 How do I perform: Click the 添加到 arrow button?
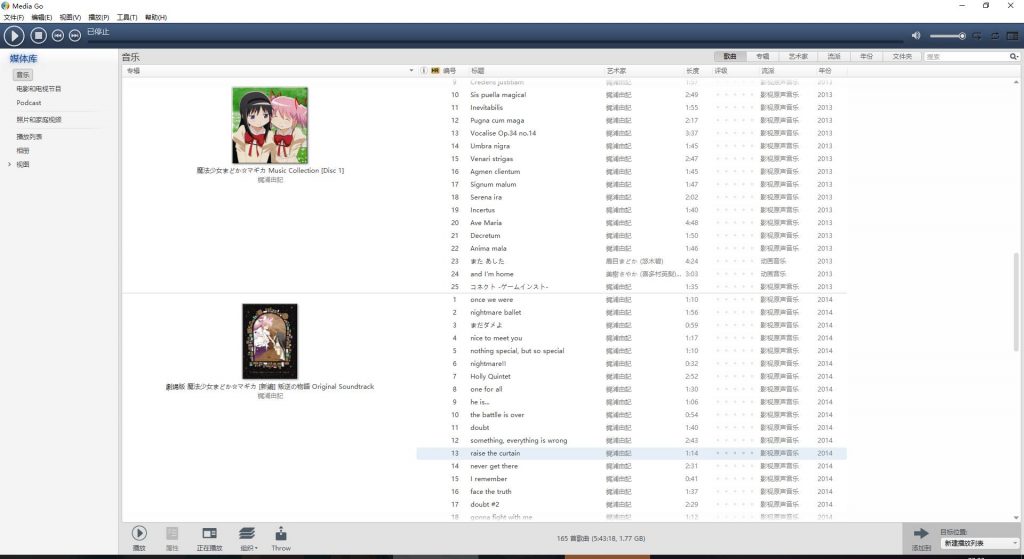coord(921,538)
